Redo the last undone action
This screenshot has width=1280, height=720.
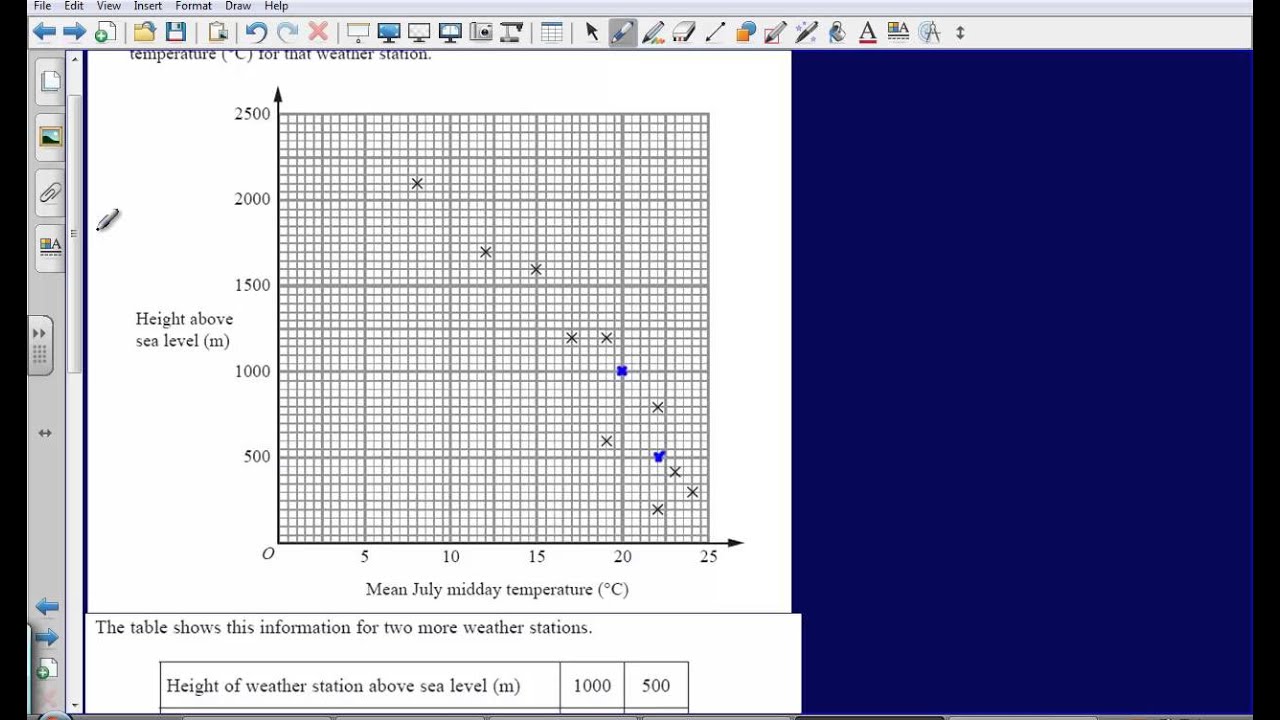pos(287,32)
